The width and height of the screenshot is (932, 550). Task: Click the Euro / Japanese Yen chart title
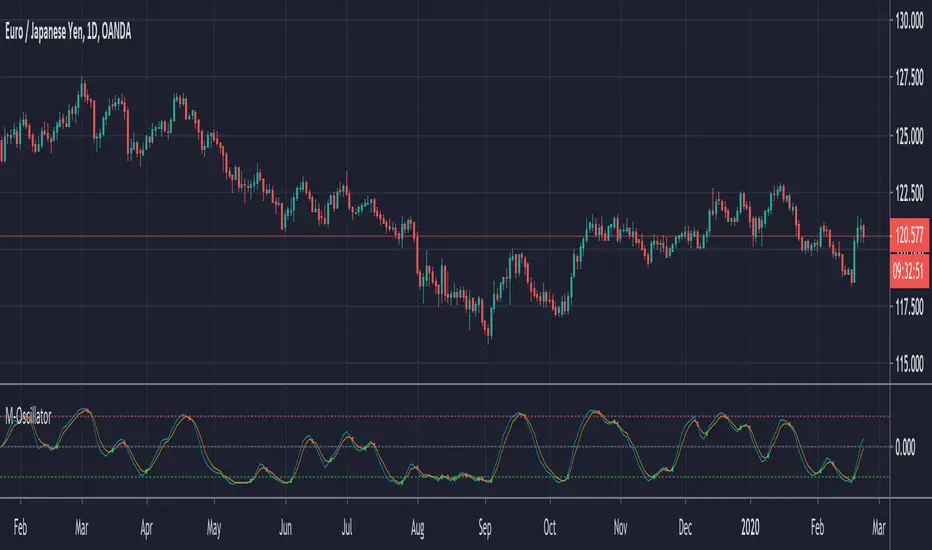(68, 32)
